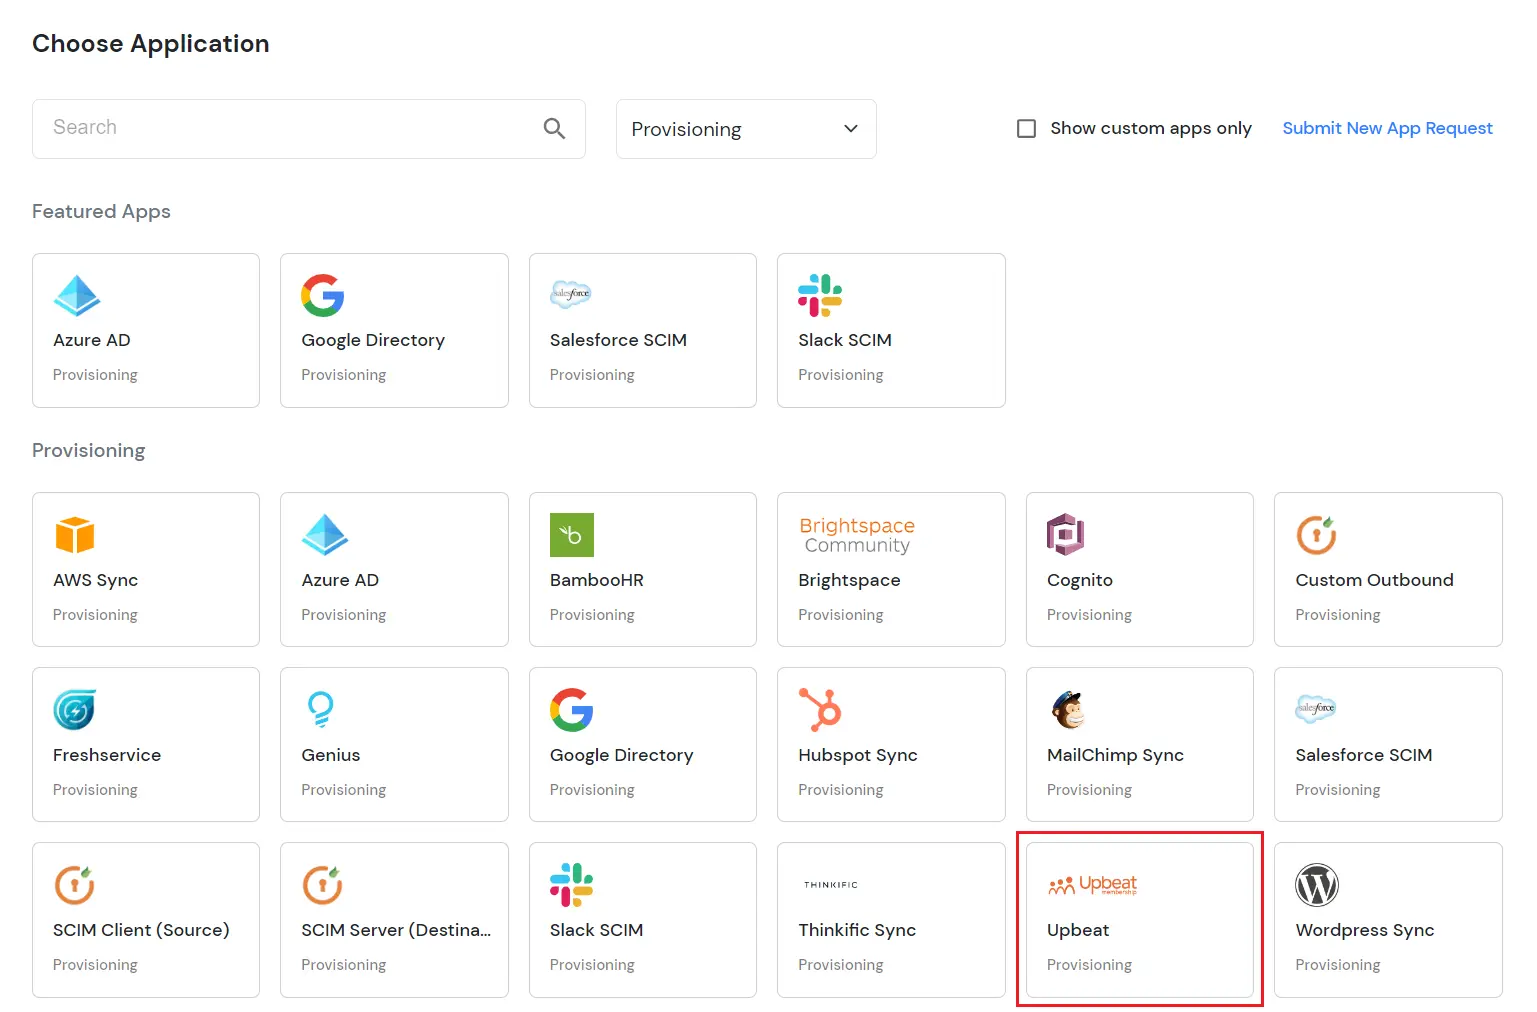
Task: Click the Cognito app name
Action: (x=1080, y=580)
